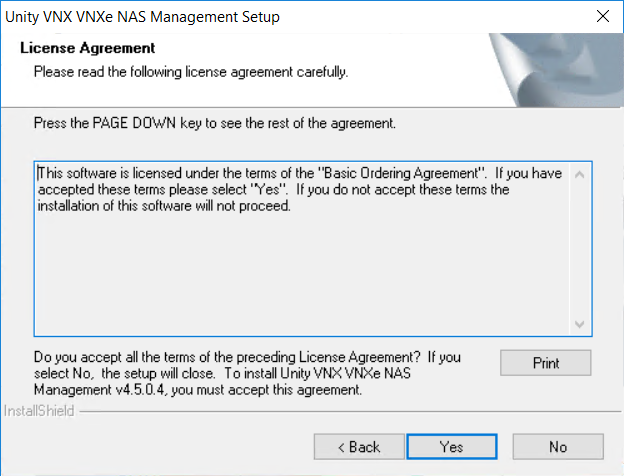Image resolution: width=624 pixels, height=476 pixels.
Task: Click the license scrollbar down arrow
Action: tap(580, 324)
